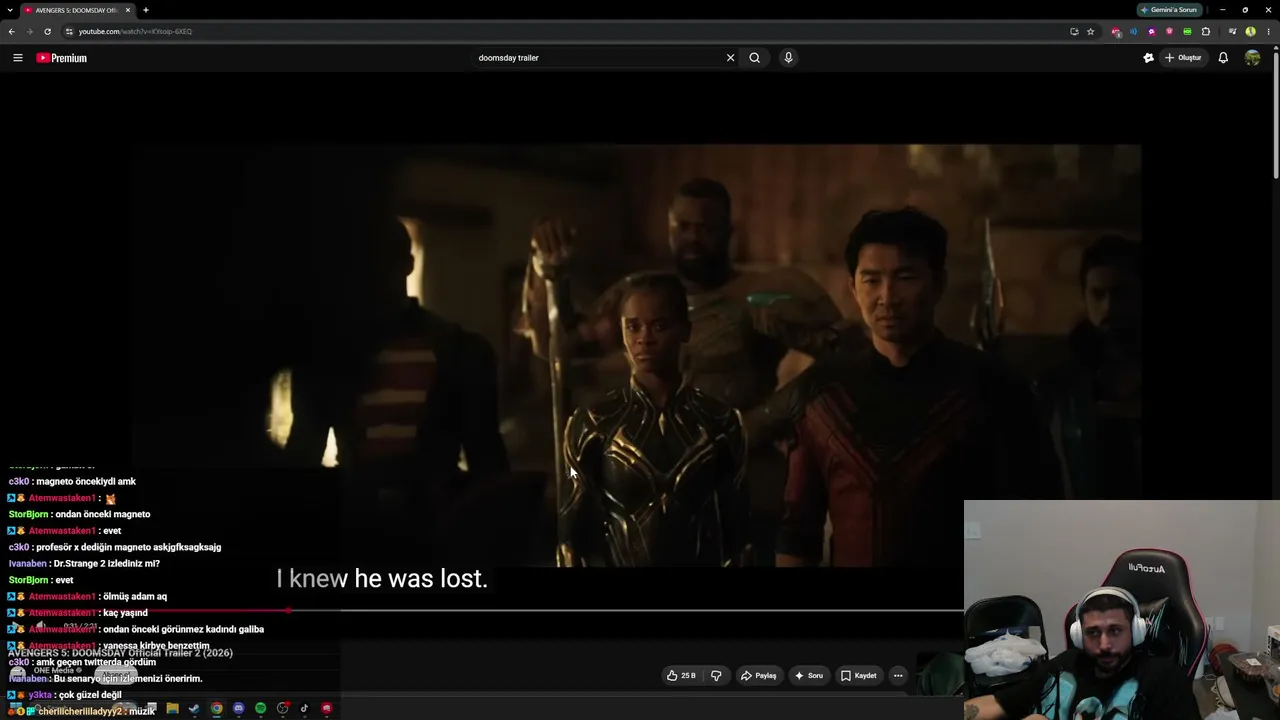This screenshot has width=1280, height=720.
Task: Like the video with thumbs up
Action: point(681,676)
